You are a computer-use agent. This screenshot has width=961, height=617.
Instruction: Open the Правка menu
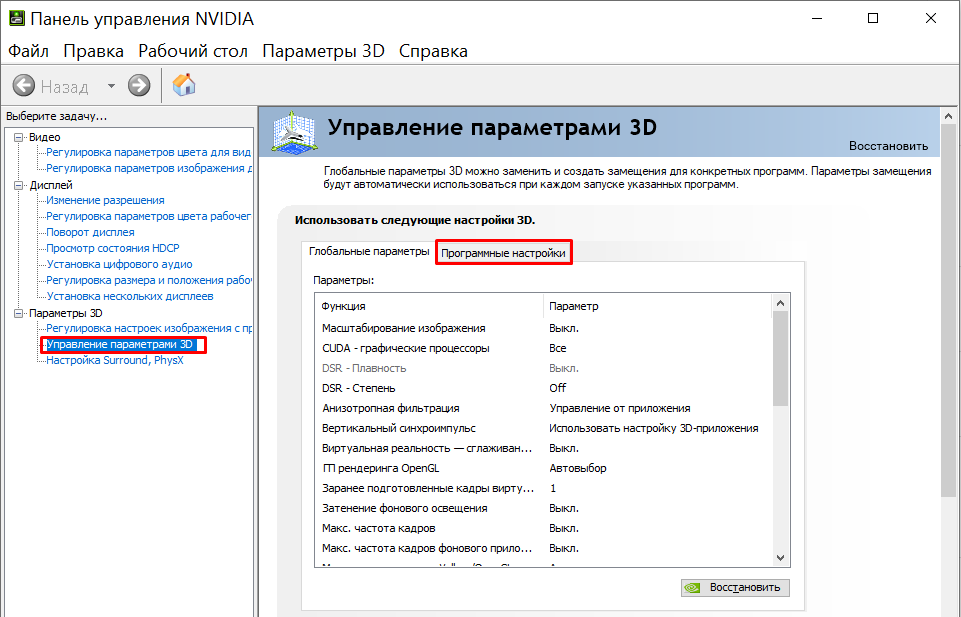pyautogui.click(x=93, y=51)
